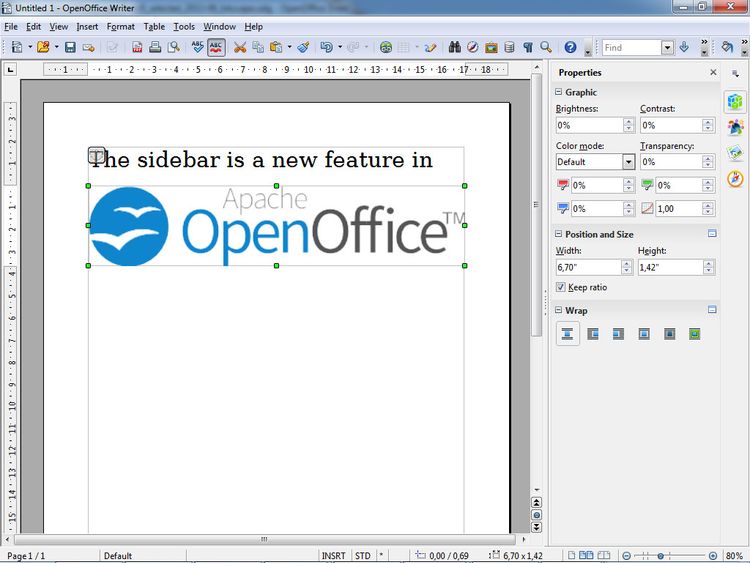The width and height of the screenshot is (750, 563).
Task: Open Find & Replace binoculars icon
Action: click(x=454, y=47)
